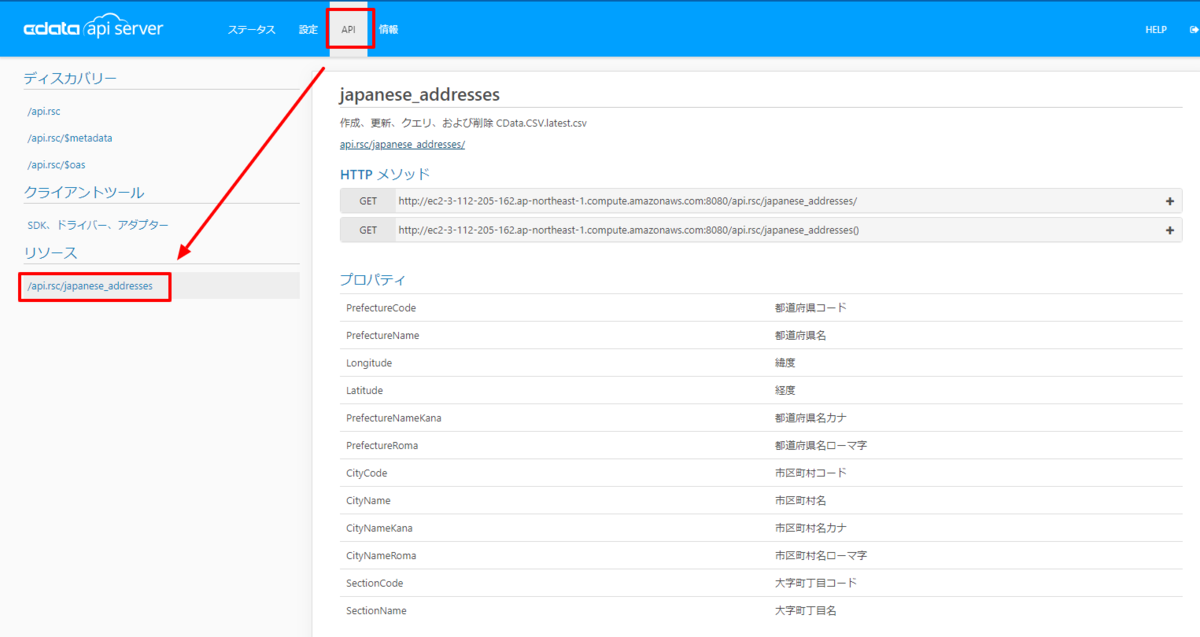The height and width of the screenshot is (637, 1200).
Task: Open the 設定 tab
Action: tap(308, 30)
